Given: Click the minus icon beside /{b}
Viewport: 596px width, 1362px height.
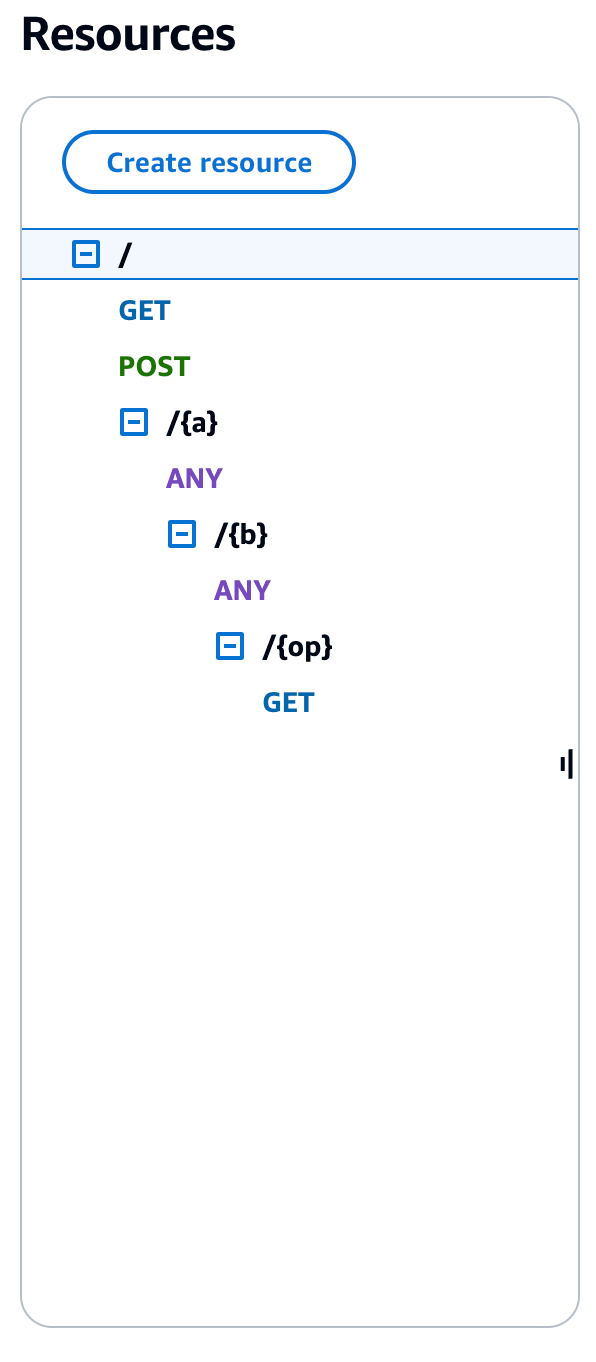Looking at the screenshot, I should click(x=182, y=534).
